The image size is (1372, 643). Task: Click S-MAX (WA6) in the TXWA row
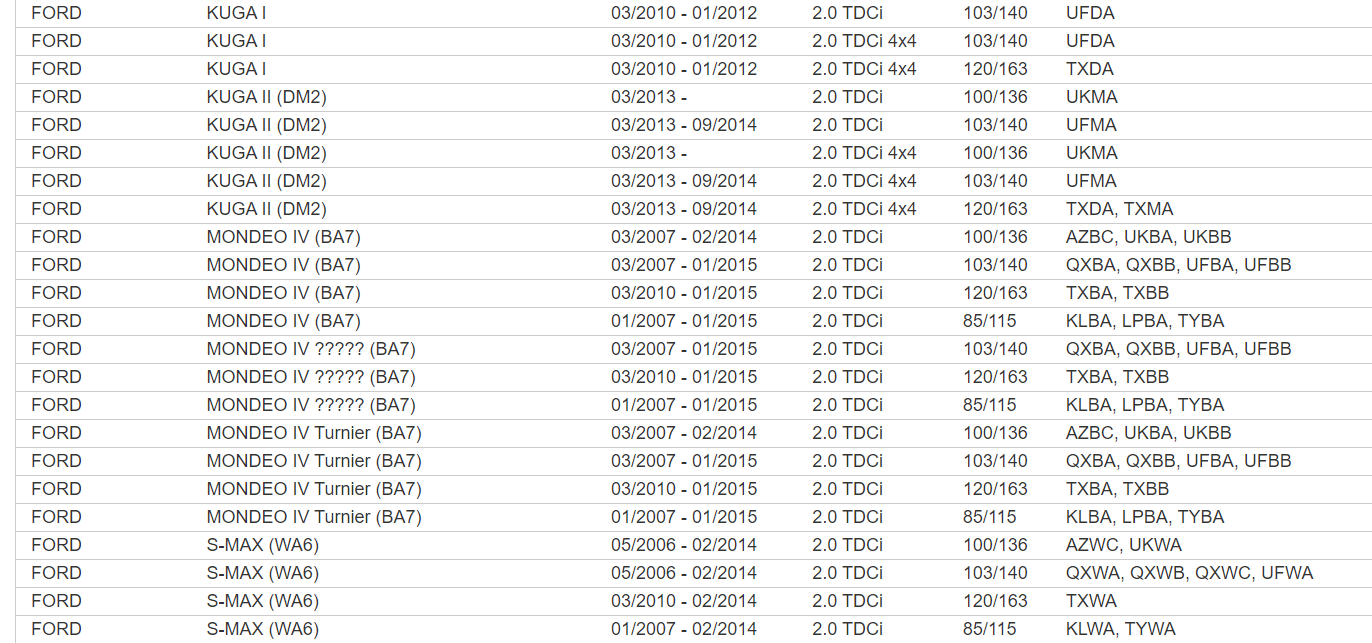262,601
